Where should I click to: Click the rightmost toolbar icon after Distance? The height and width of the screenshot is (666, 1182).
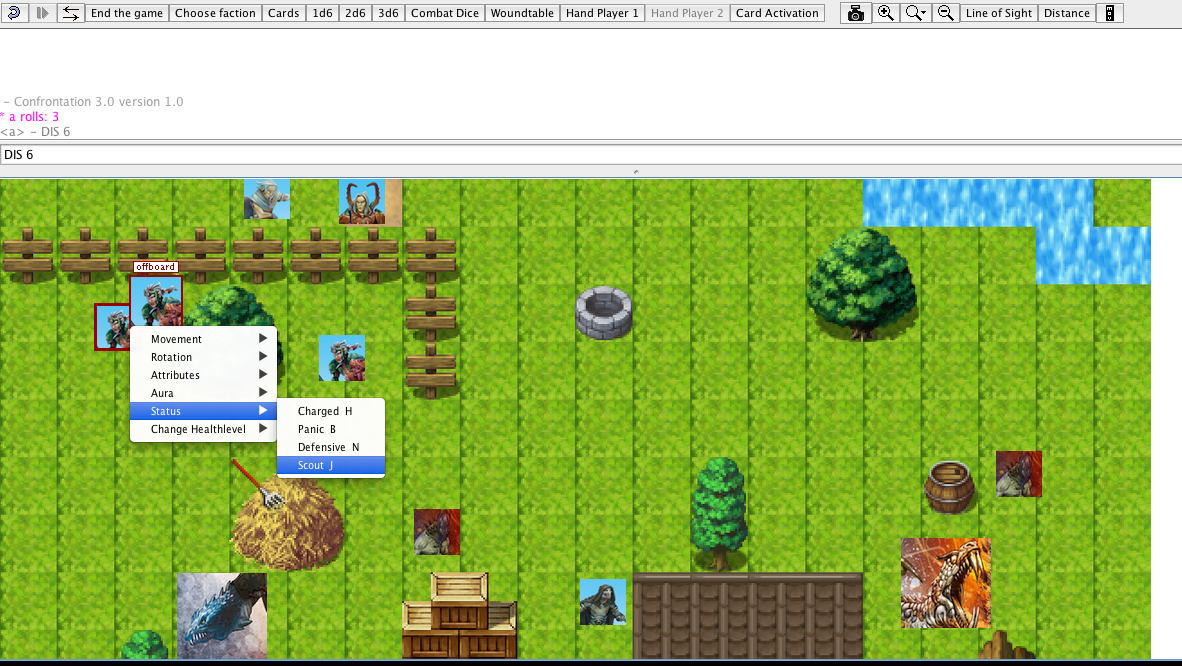[x=1109, y=13]
